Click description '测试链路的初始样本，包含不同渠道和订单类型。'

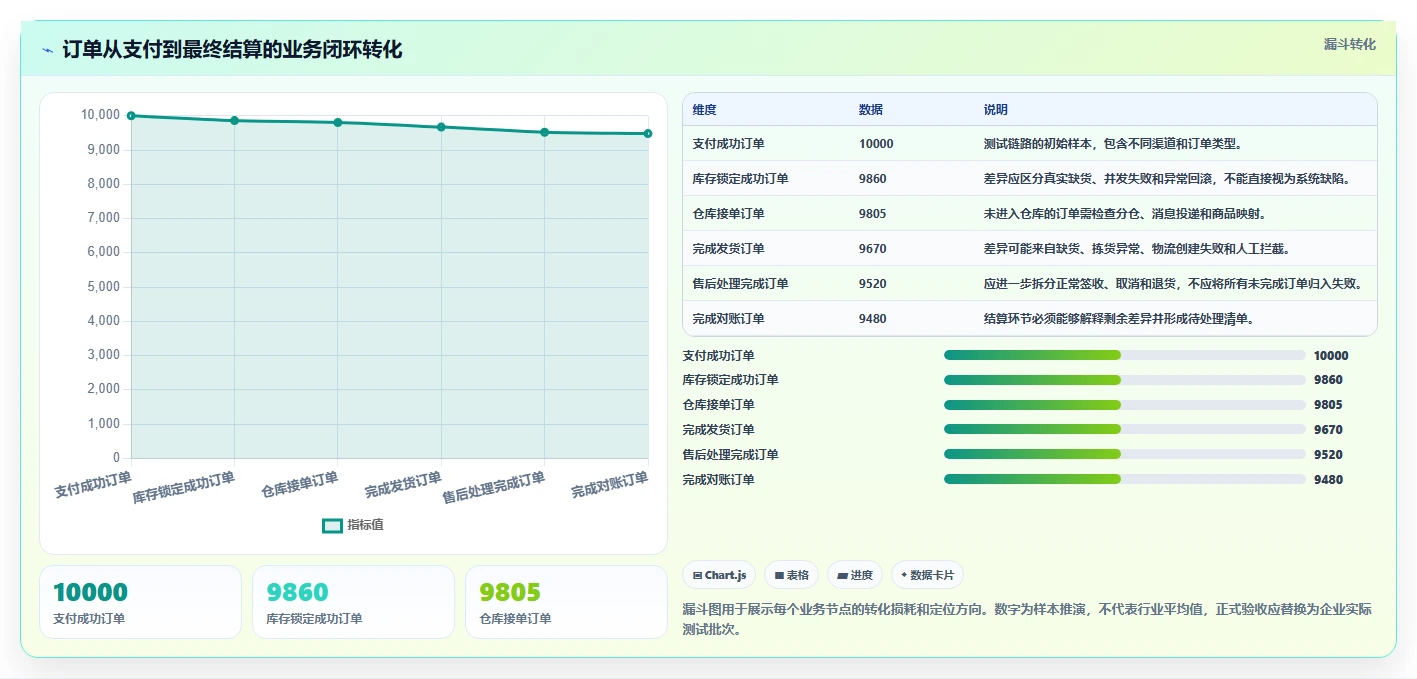coord(1113,144)
